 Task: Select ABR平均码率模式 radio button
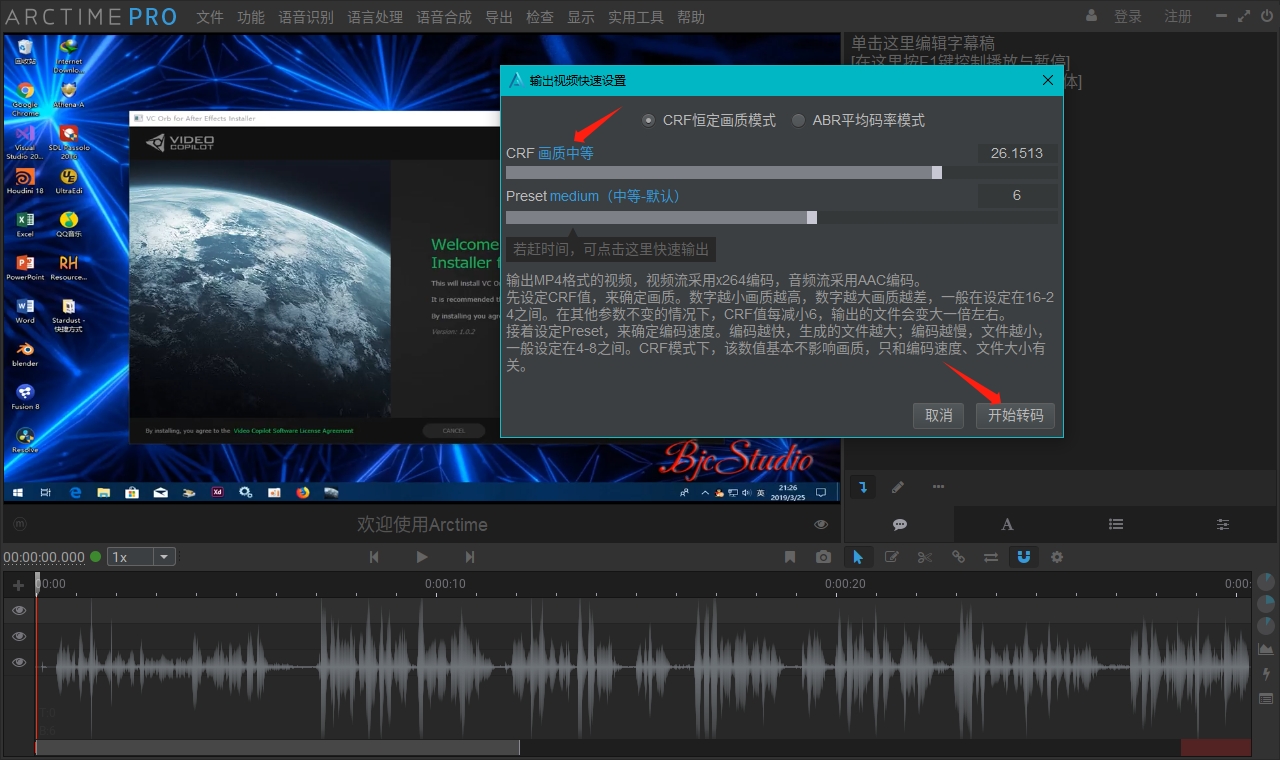pos(798,120)
